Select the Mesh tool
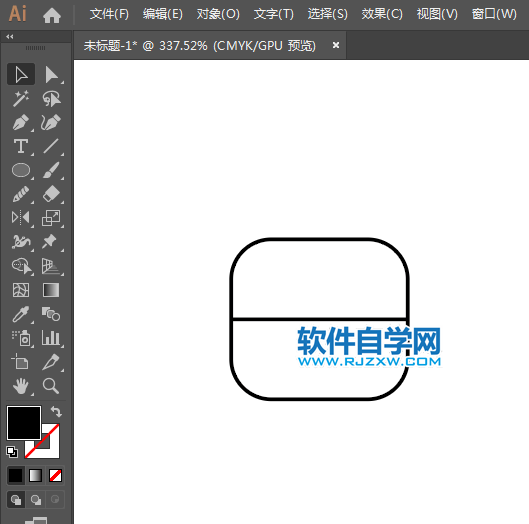Viewport: 529px width, 524px height. pos(21,290)
